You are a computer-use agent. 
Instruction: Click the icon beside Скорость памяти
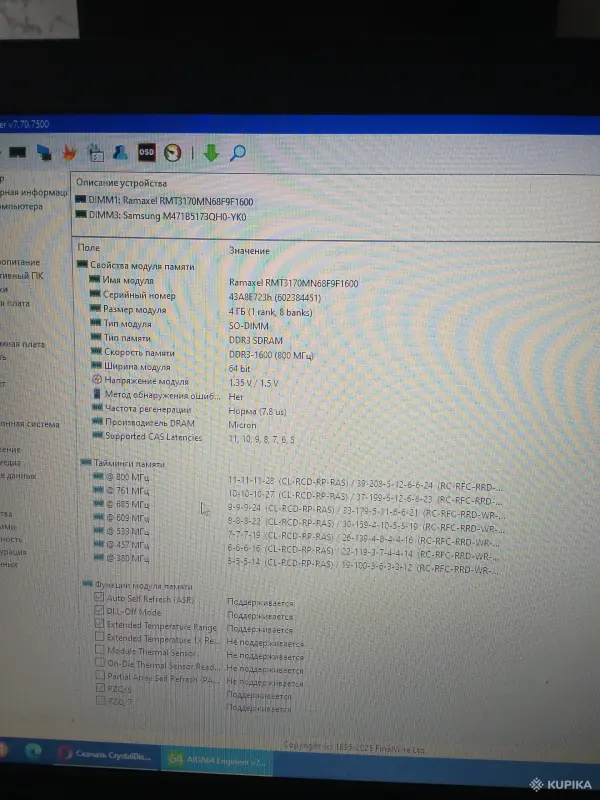coord(97,351)
